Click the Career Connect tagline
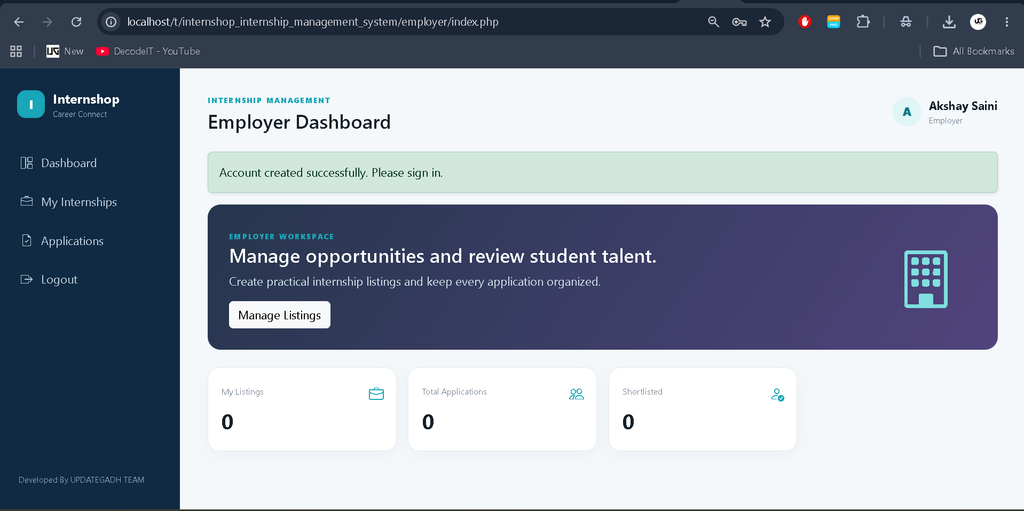This screenshot has width=1024, height=511. [x=80, y=114]
